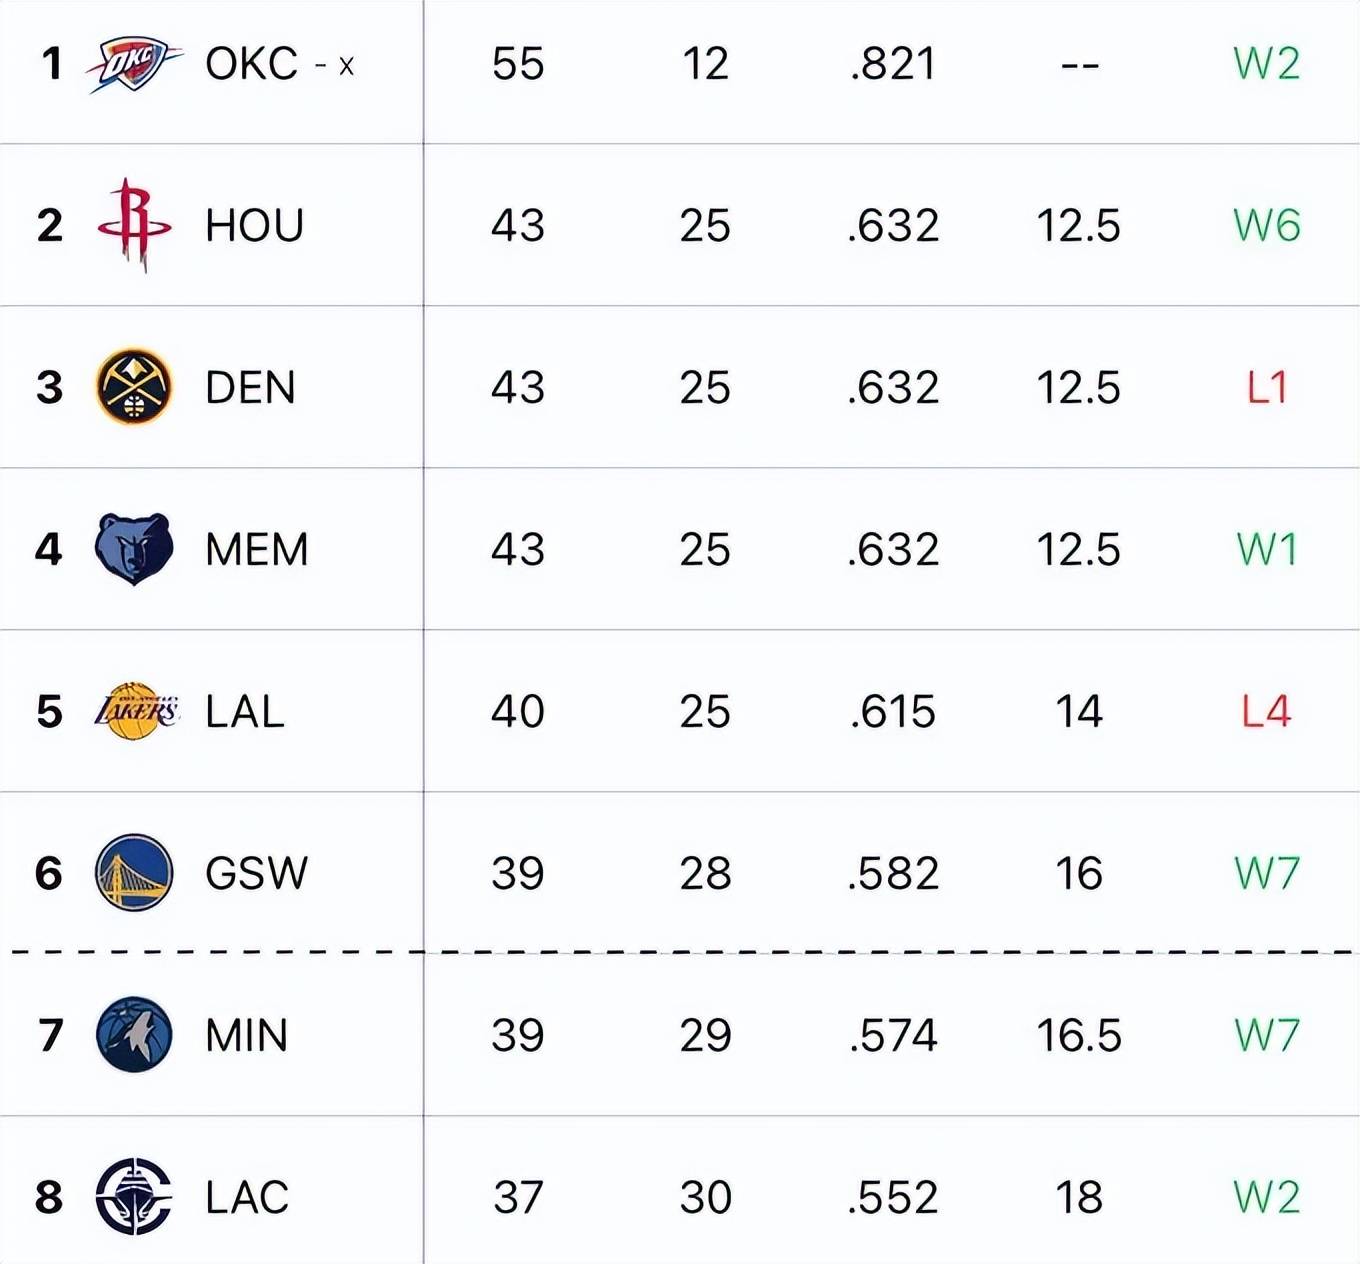Click the Lakers' L4 streak value
The width and height of the screenshot is (1360, 1264).
point(1266,711)
